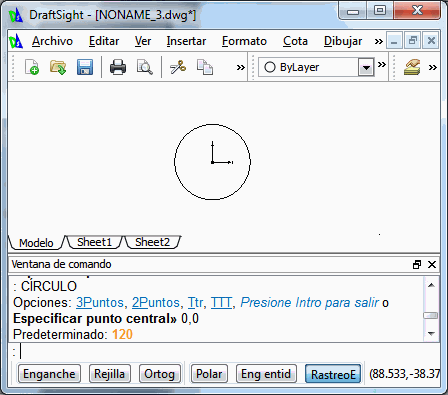Click the command scrollbar down arrow

click(x=431, y=334)
